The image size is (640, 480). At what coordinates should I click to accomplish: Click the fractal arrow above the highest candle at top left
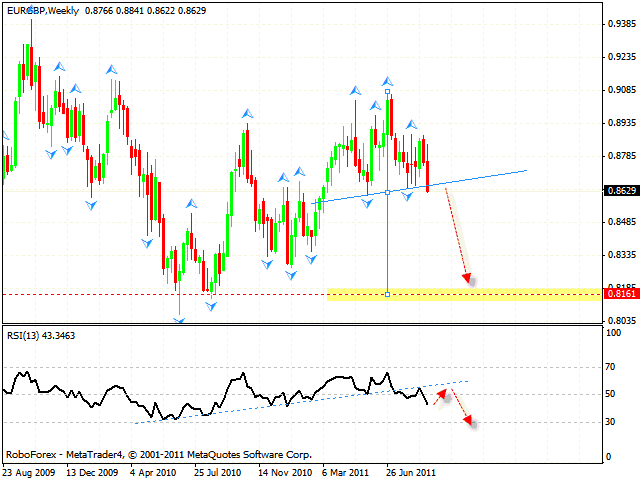[x=30, y=9]
